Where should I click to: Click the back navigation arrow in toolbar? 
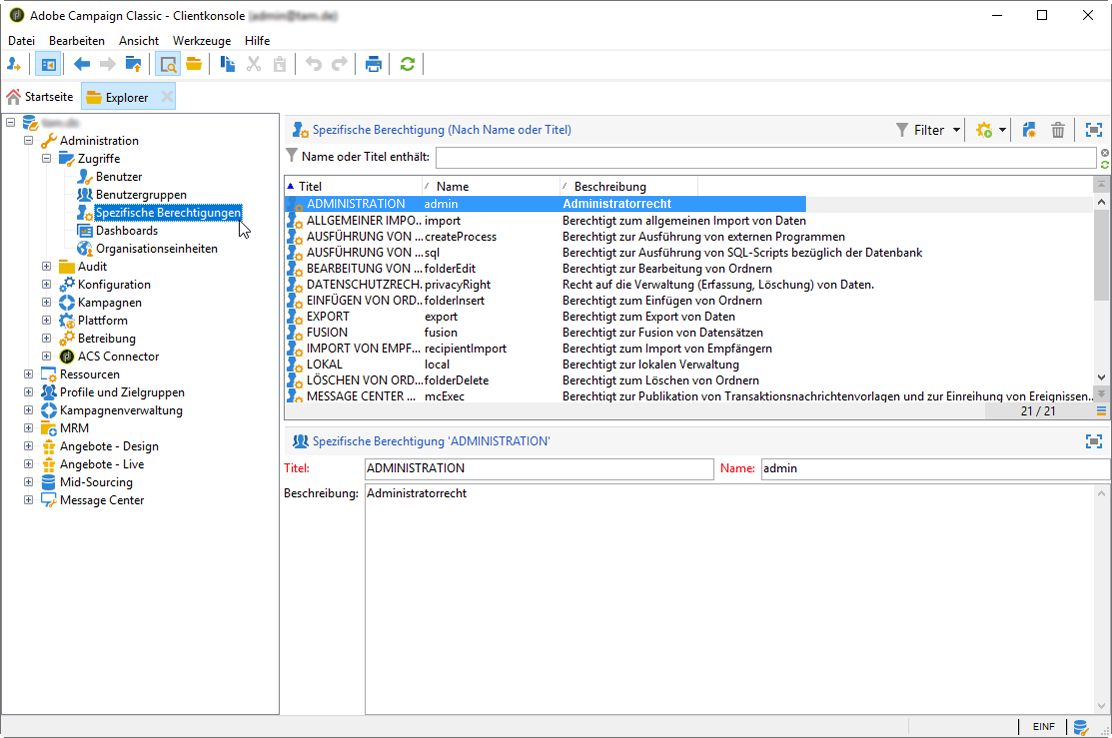click(82, 65)
